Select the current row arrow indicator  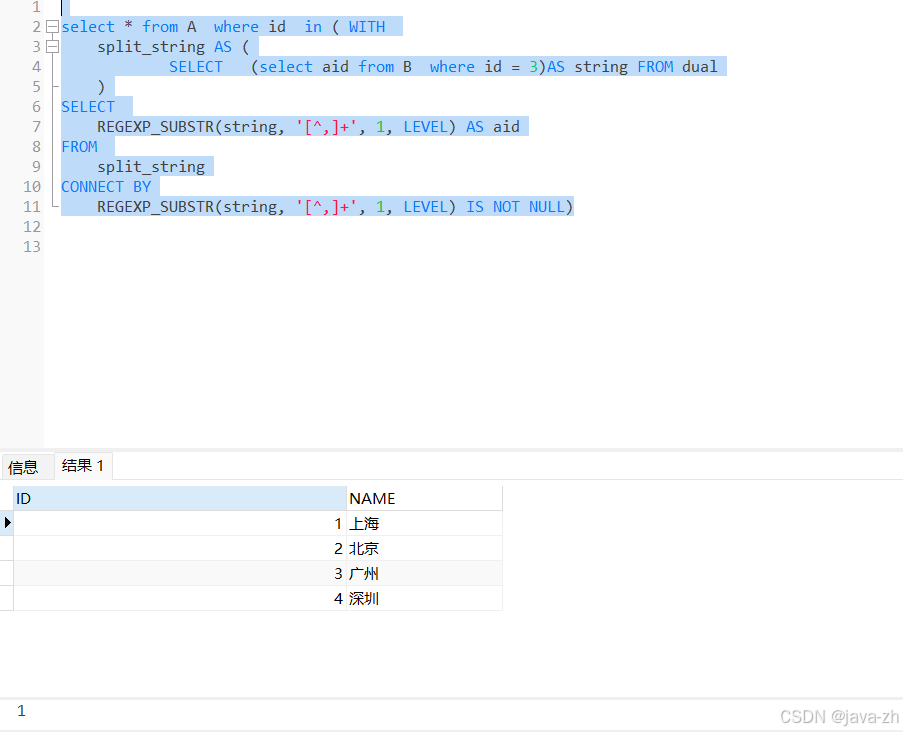7,523
